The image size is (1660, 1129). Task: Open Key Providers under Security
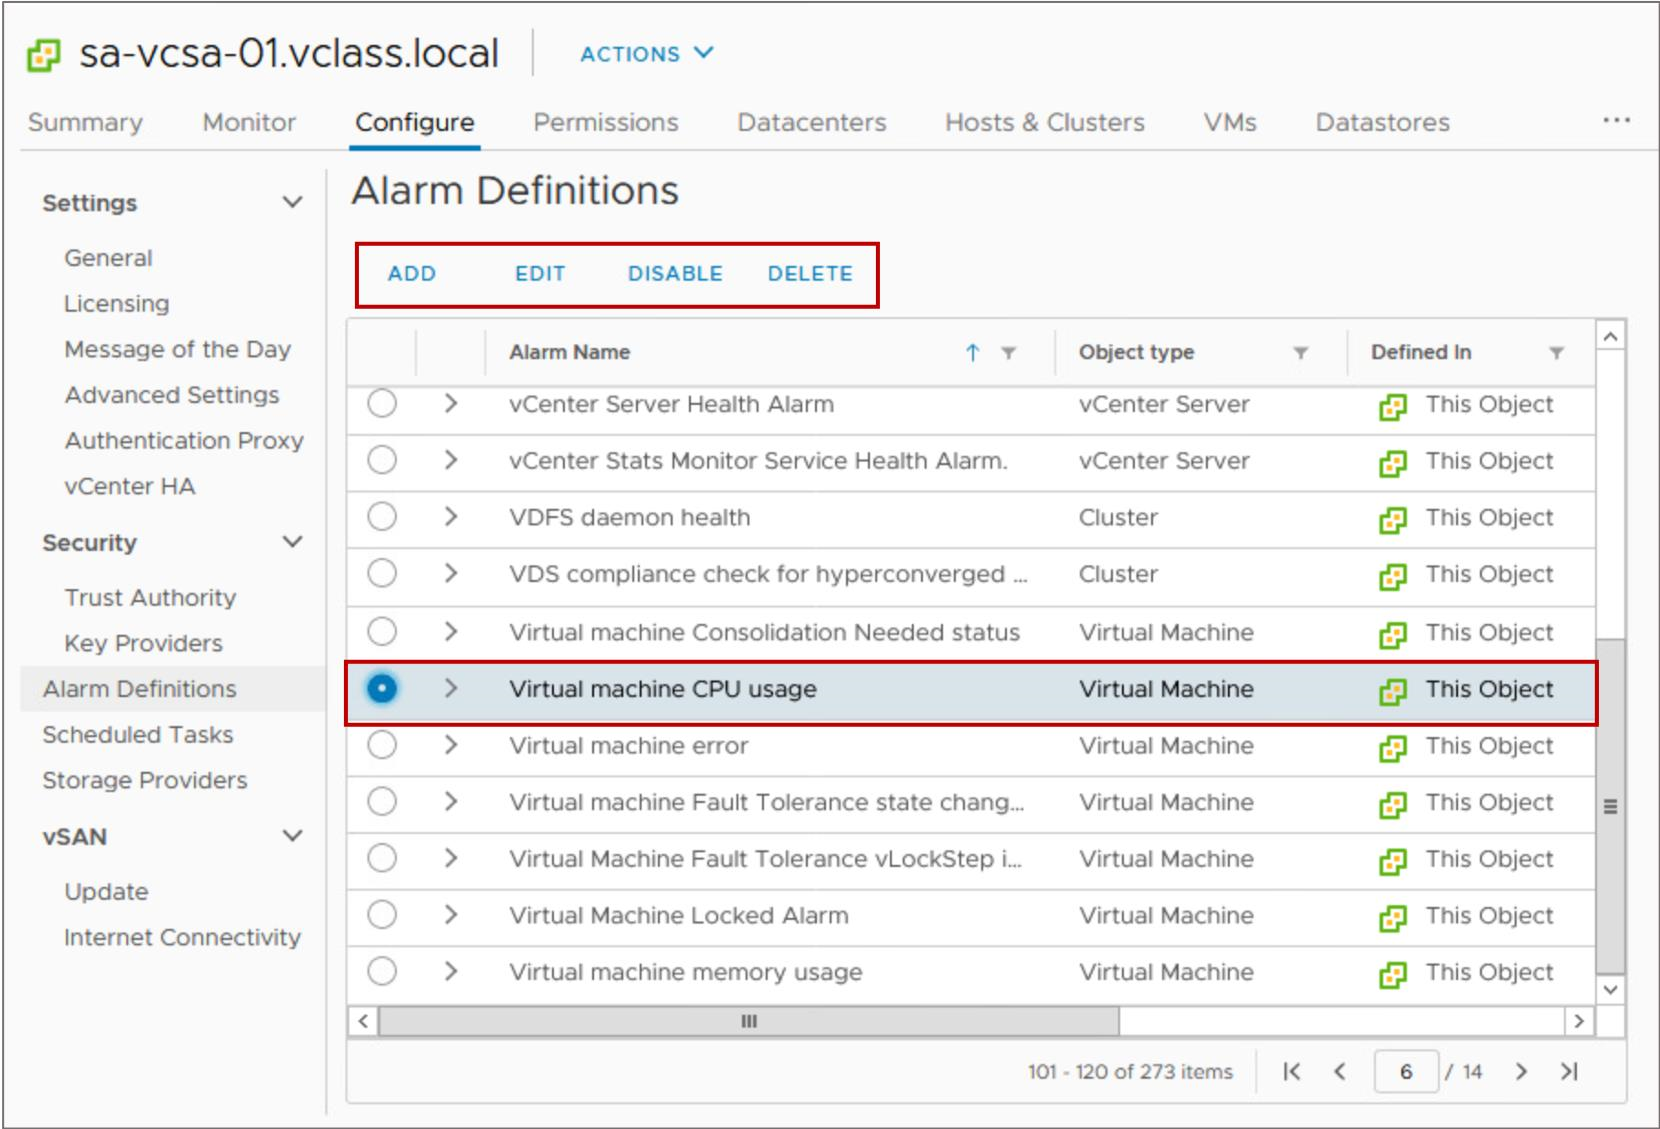pos(144,644)
